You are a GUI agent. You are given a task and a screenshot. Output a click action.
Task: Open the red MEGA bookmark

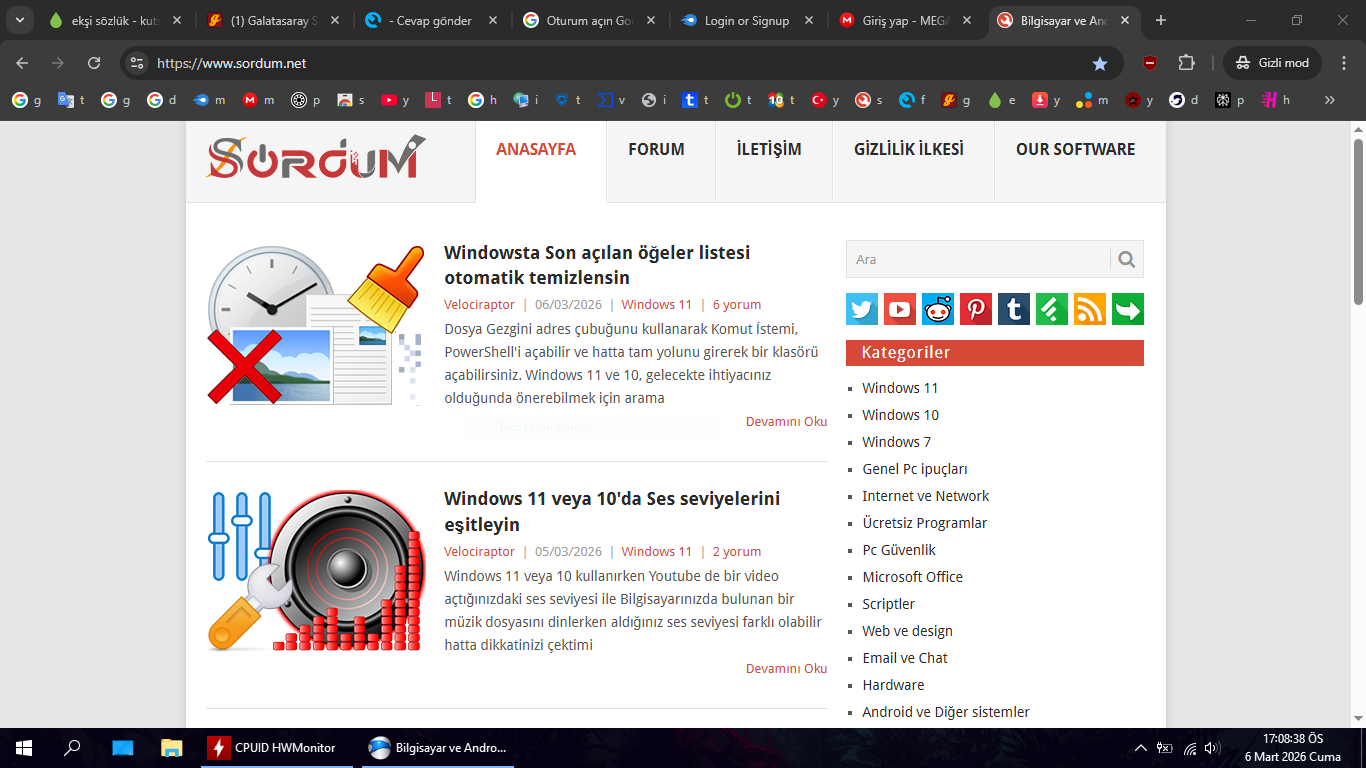point(256,100)
